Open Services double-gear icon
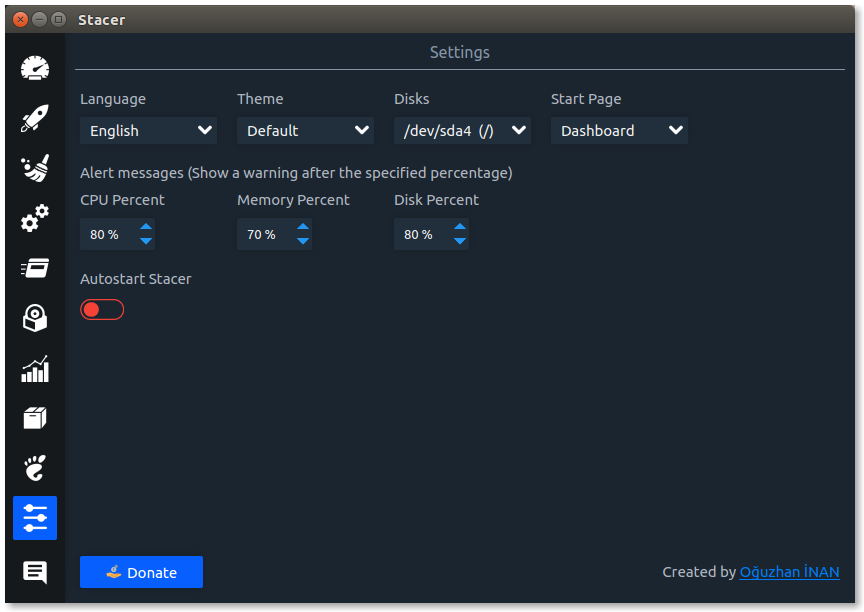This screenshot has height=612, width=864. [35, 218]
